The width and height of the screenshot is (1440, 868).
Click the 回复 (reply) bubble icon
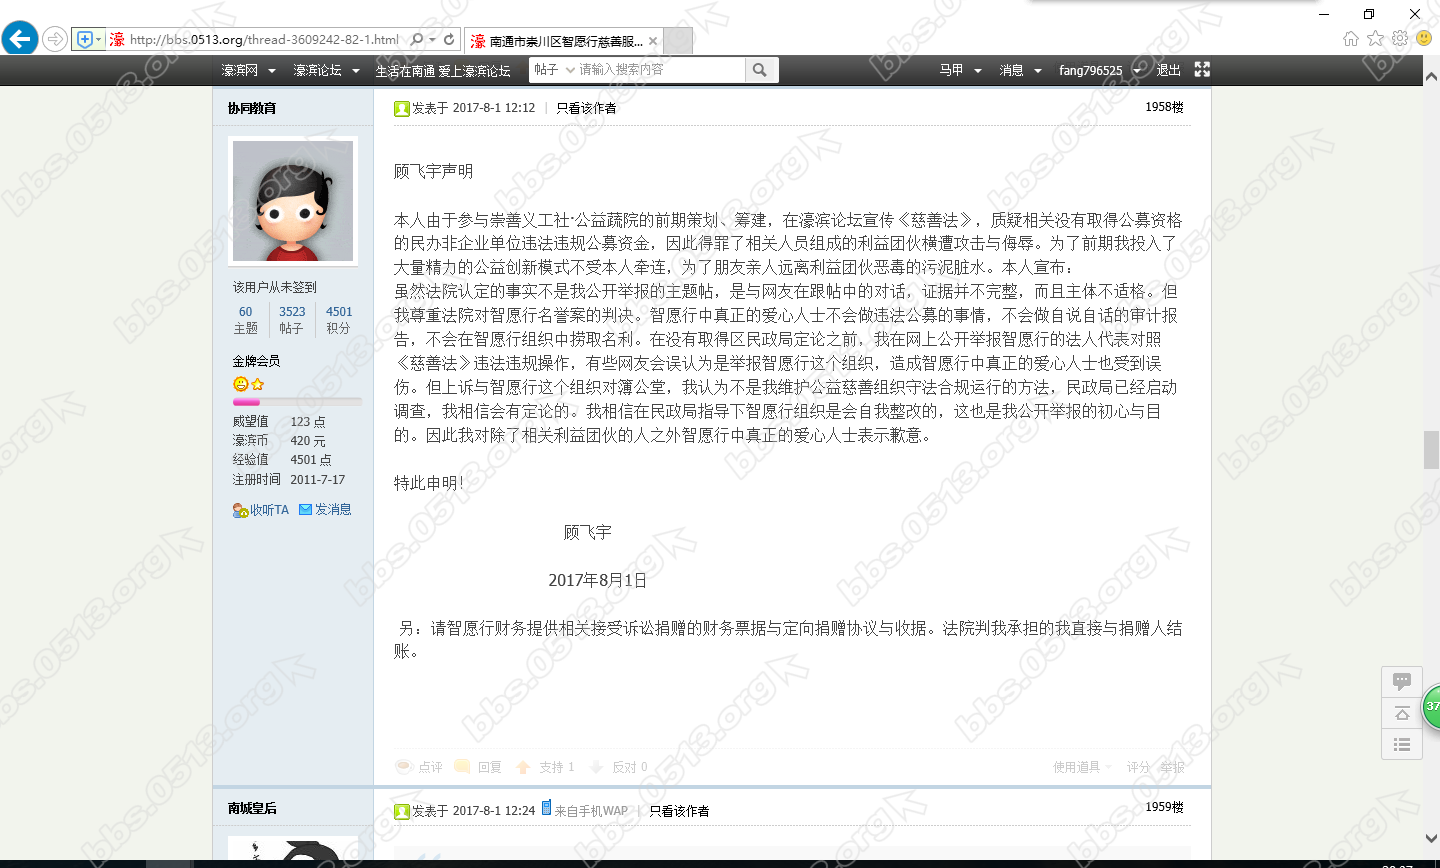coord(461,766)
